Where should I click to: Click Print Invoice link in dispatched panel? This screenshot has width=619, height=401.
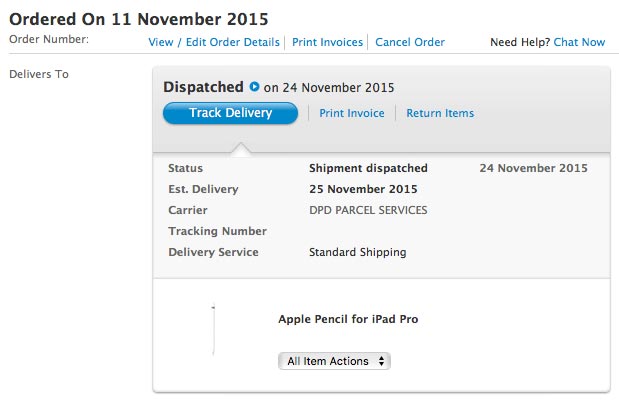pyautogui.click(x=352, y=113)
